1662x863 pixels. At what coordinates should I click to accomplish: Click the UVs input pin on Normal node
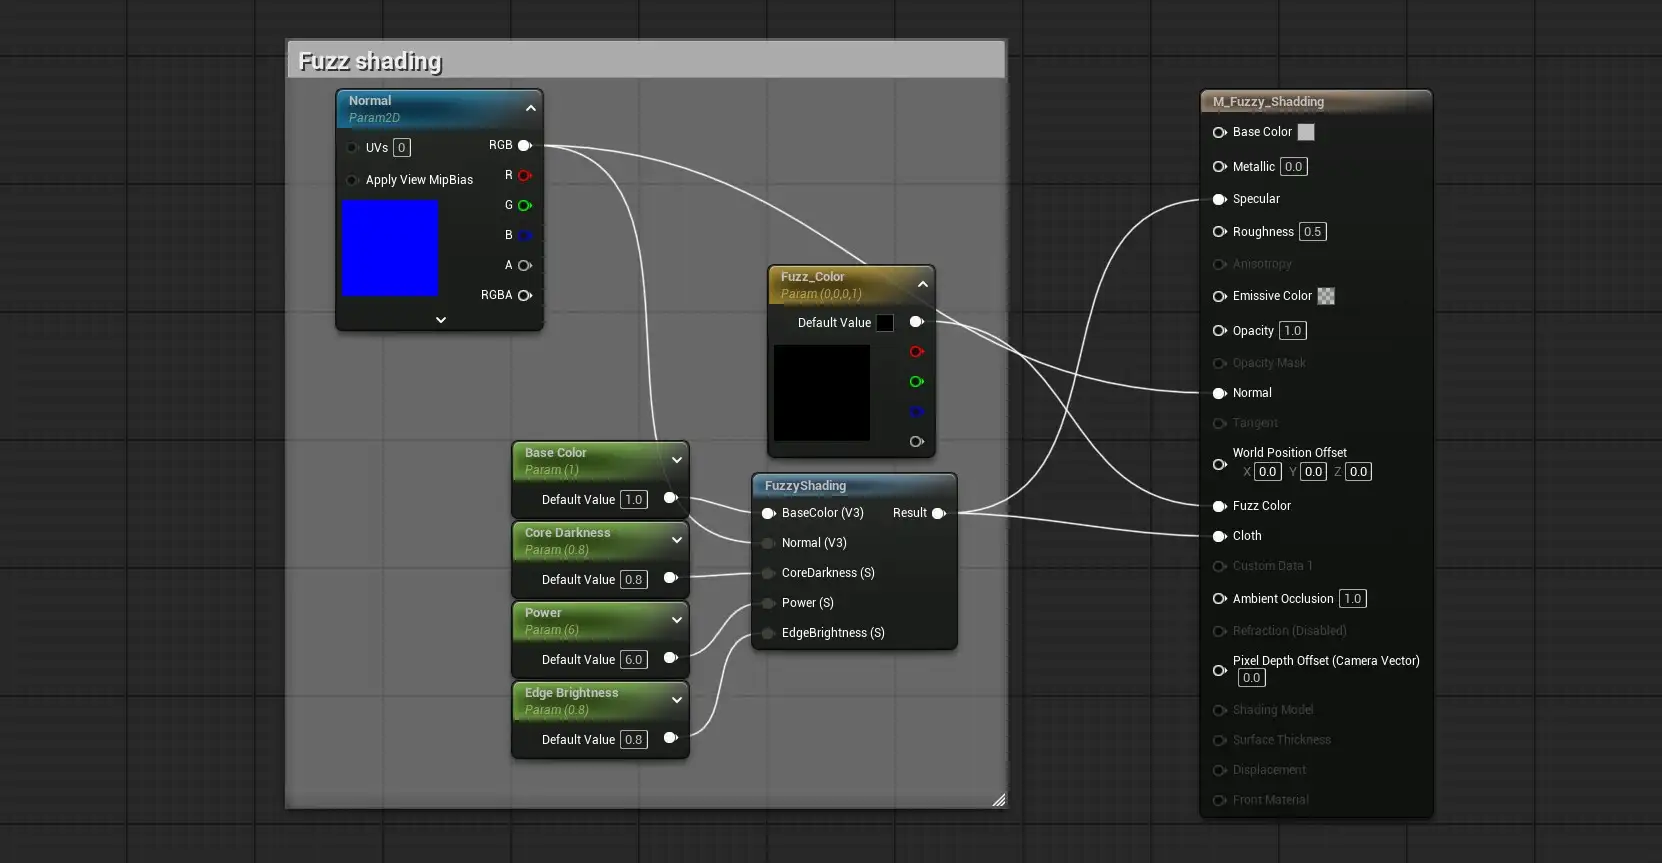coord(352,148)
